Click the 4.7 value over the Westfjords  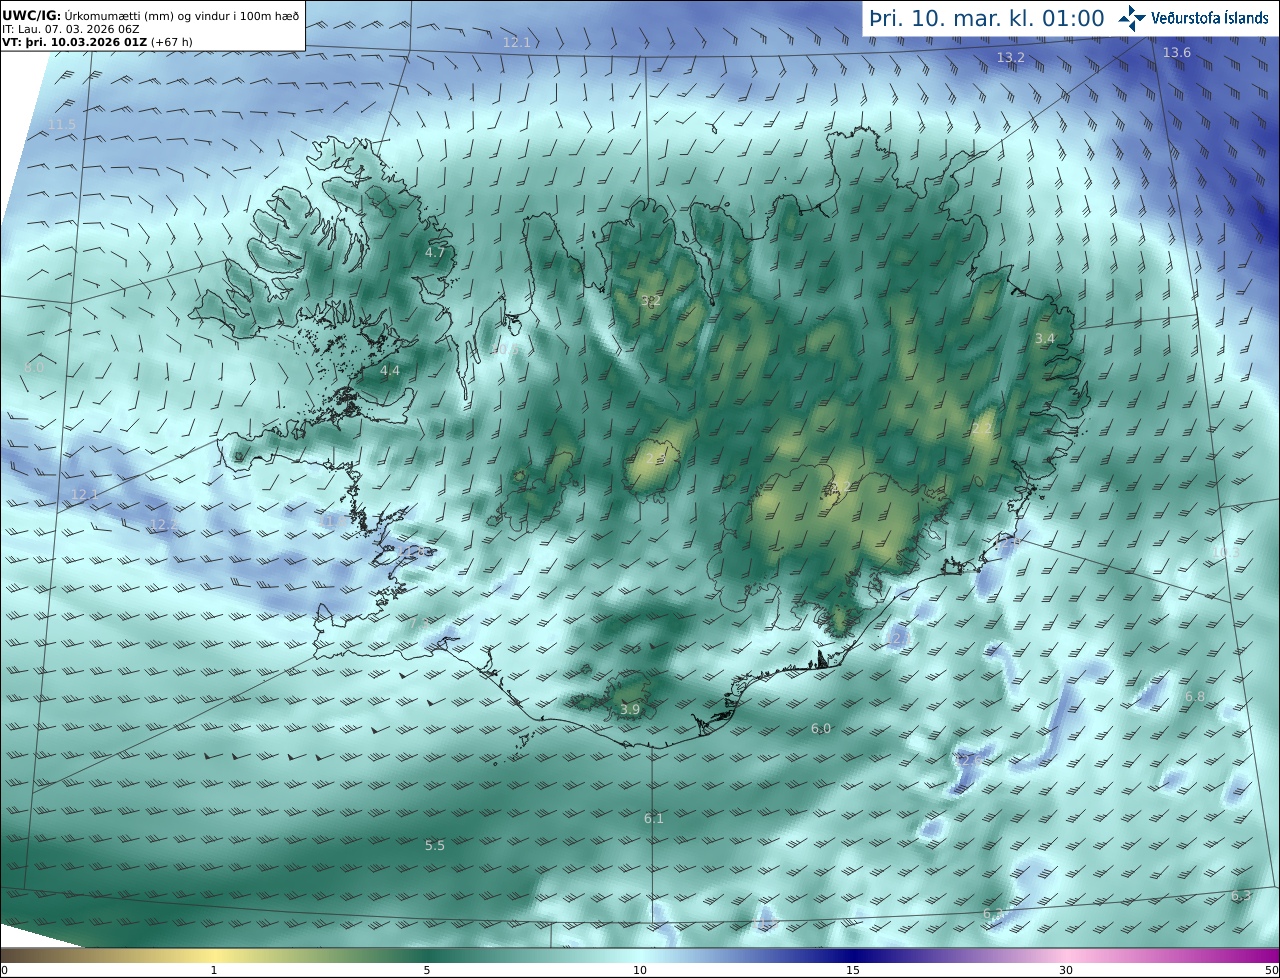(x=435, y=253)
